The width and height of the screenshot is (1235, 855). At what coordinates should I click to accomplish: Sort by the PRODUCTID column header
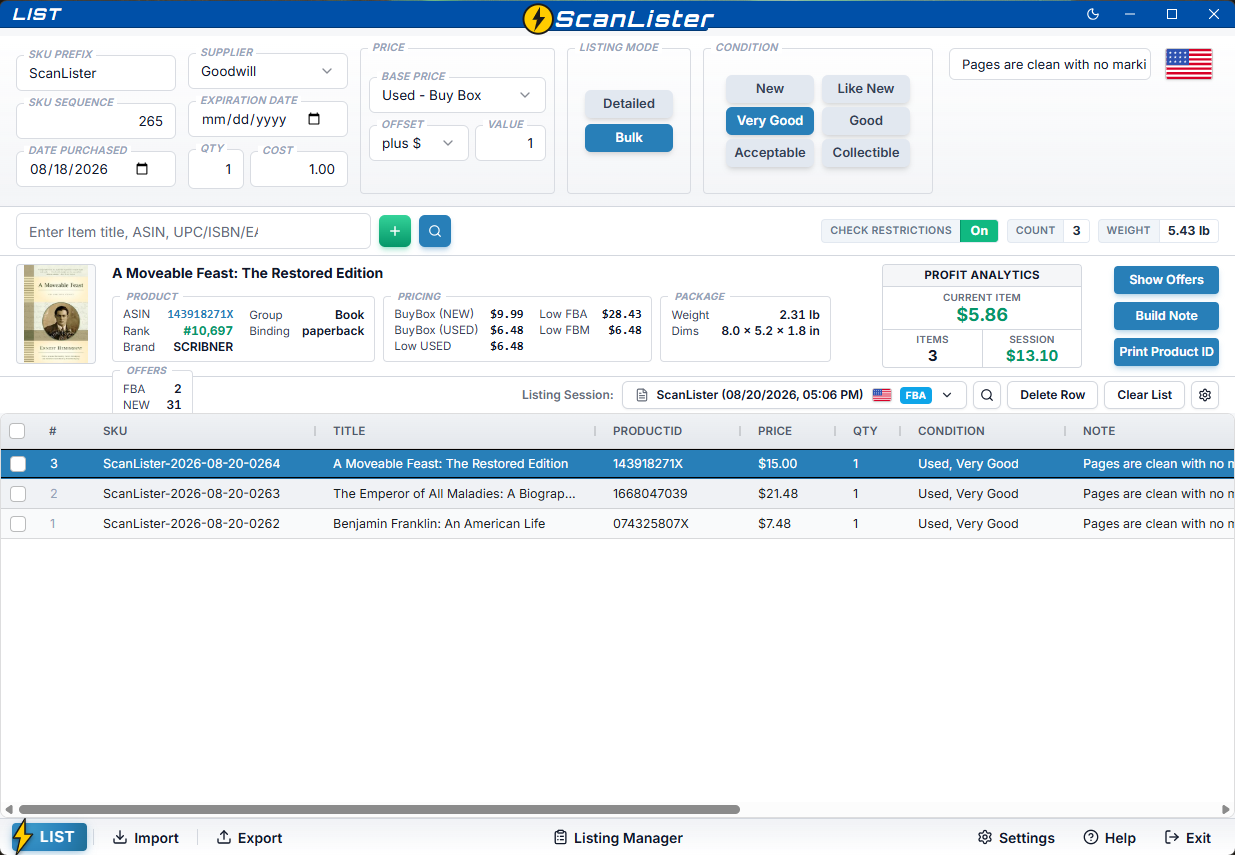tap(647, 431)
